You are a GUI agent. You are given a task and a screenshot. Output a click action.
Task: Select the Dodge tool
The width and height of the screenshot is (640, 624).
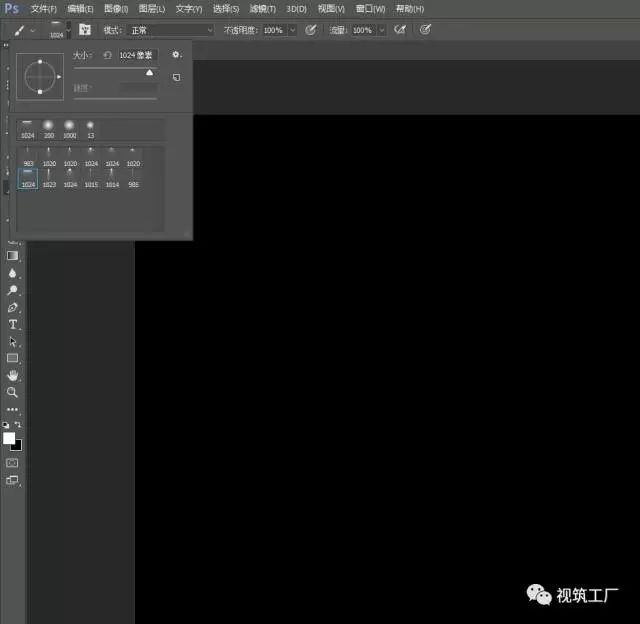click(12, 290)
